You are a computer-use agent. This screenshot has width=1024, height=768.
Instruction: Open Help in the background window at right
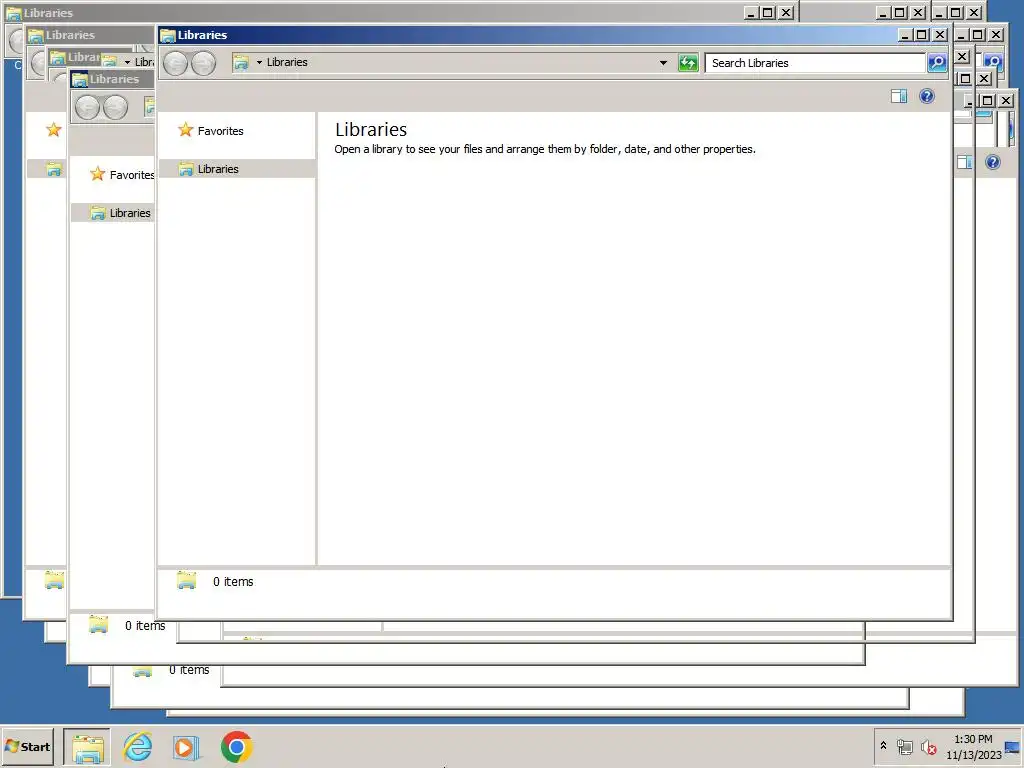click(992, 162)
